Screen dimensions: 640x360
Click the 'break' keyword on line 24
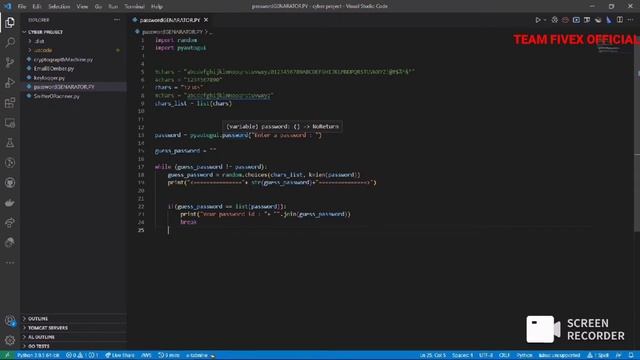[x=188, y=222]
